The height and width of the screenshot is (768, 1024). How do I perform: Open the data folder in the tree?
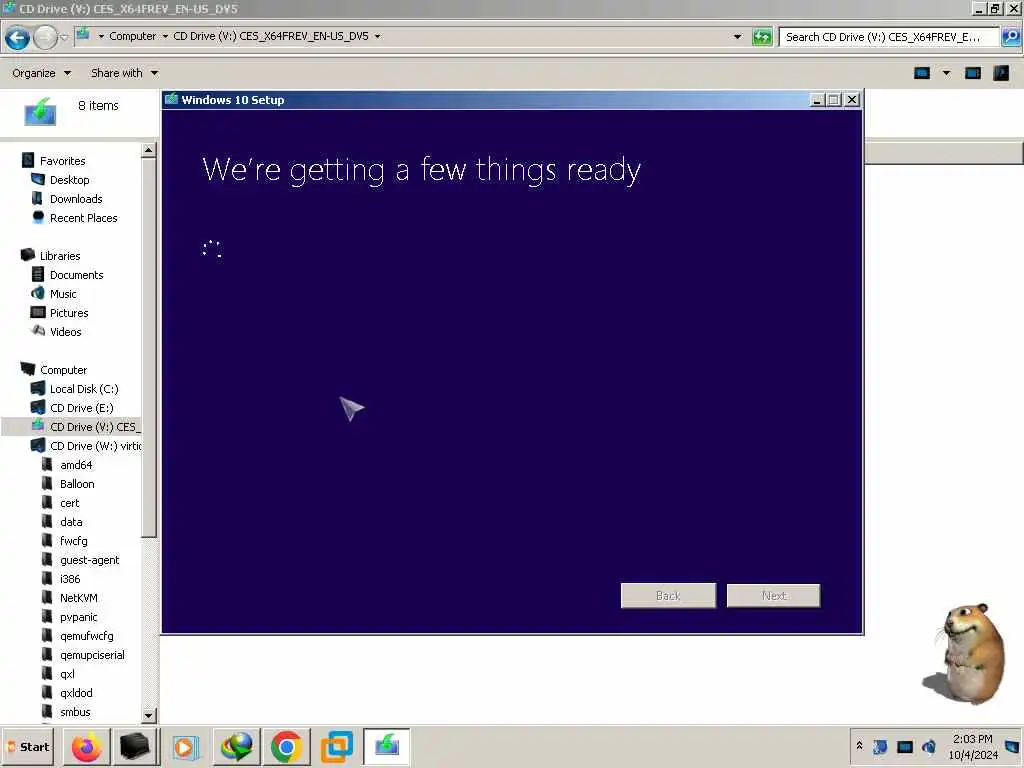[71, 522]
